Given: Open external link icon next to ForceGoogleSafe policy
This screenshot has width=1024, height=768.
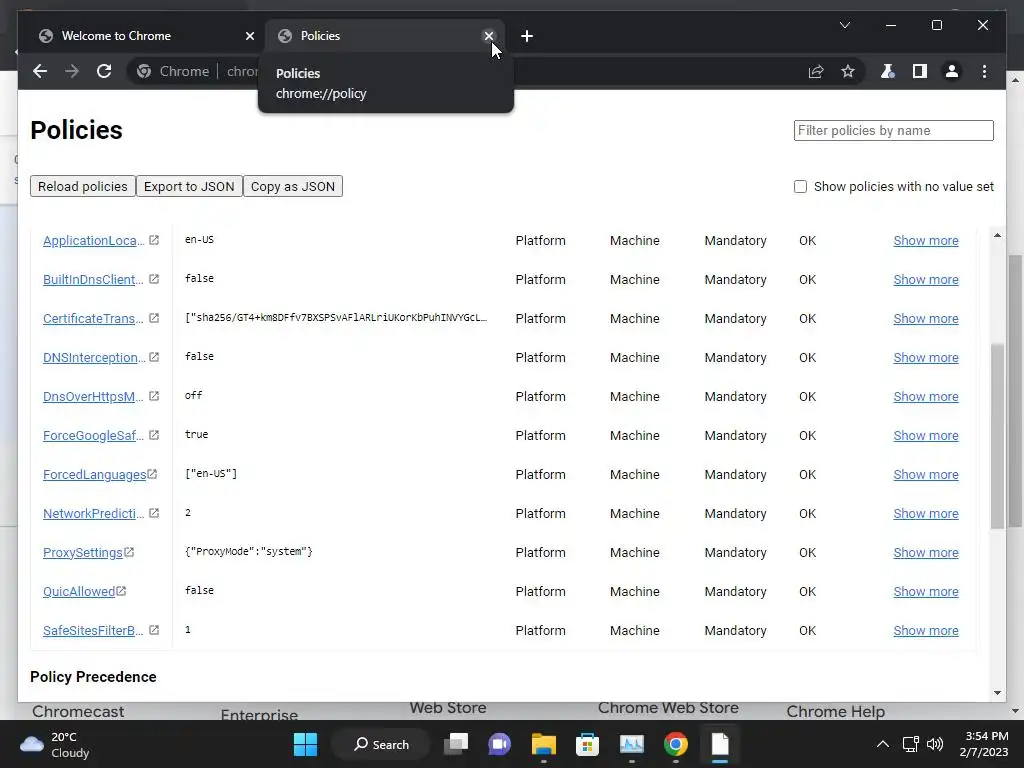Looking at the screenshot, I should coord(154,435).
